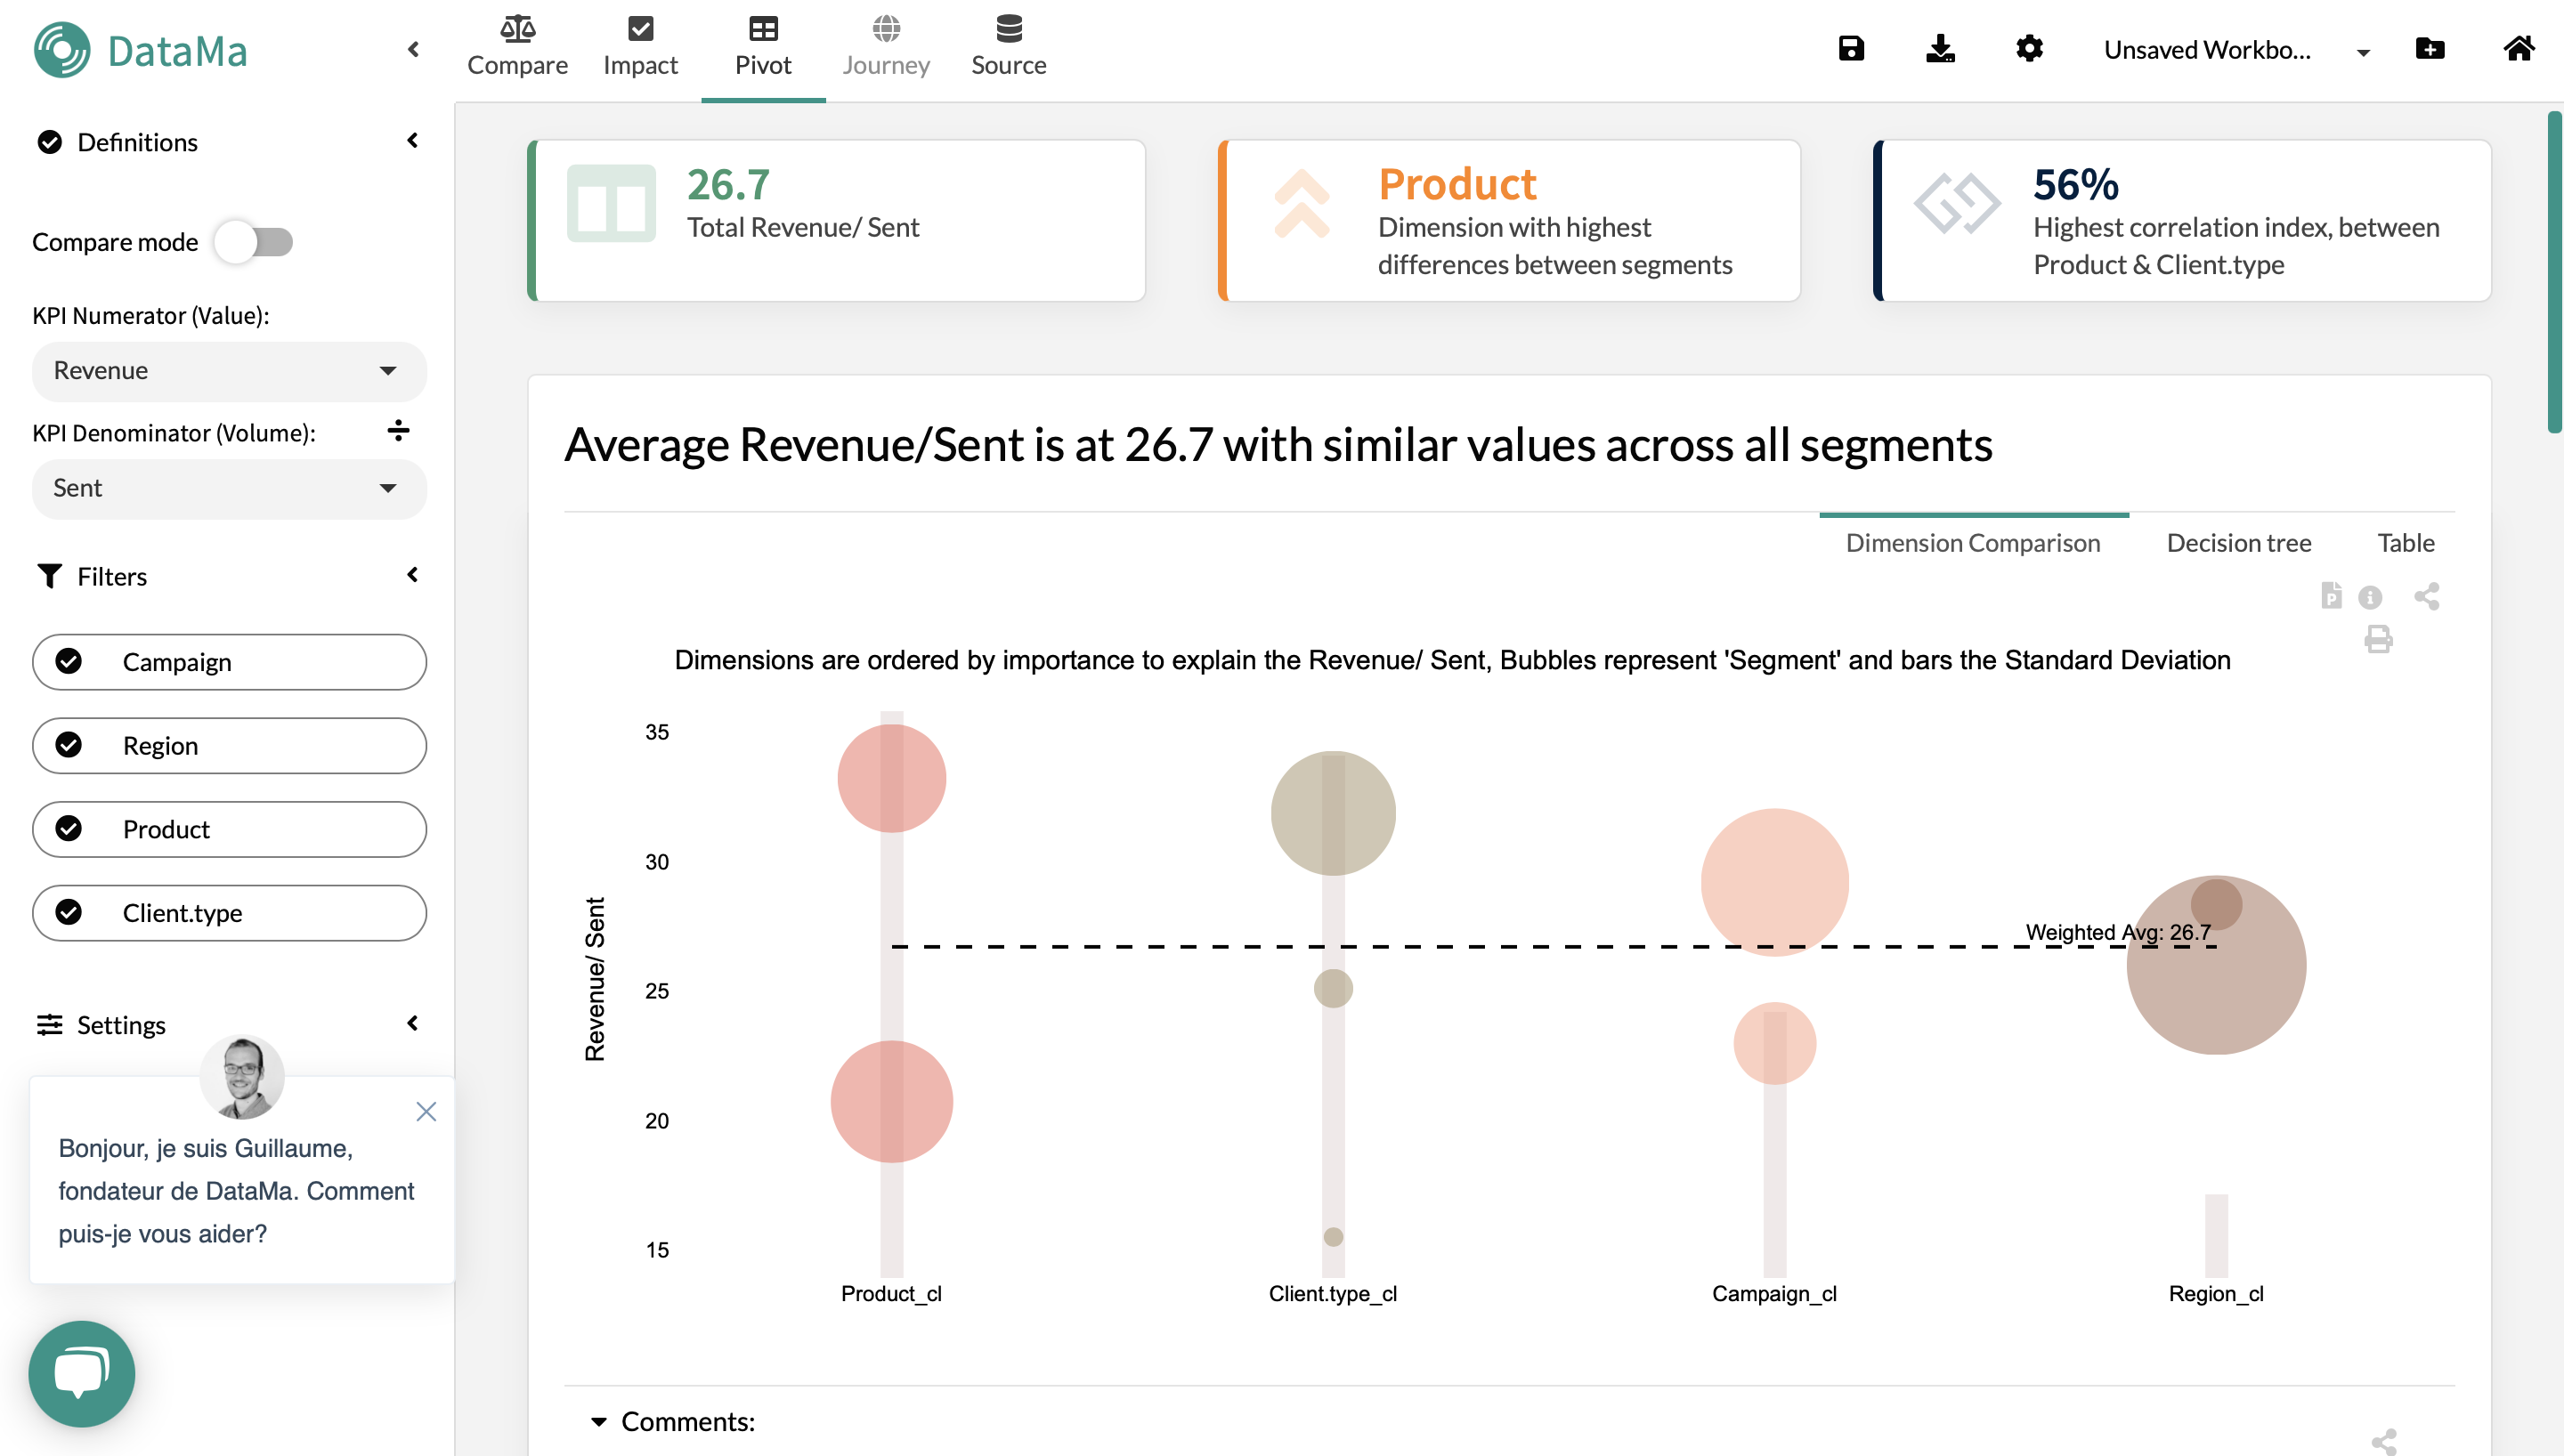2564x1456 pixels.
Task: Open the Revenue KPI numerator dropdown
Action: 229,371
